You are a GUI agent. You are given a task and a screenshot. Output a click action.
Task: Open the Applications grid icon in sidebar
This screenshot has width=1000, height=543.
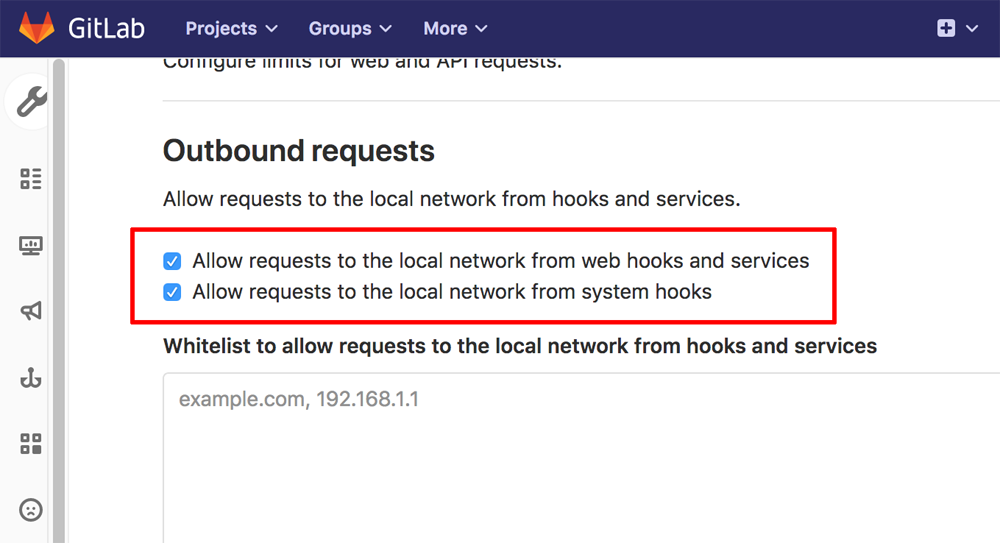(x=31, y=444)
